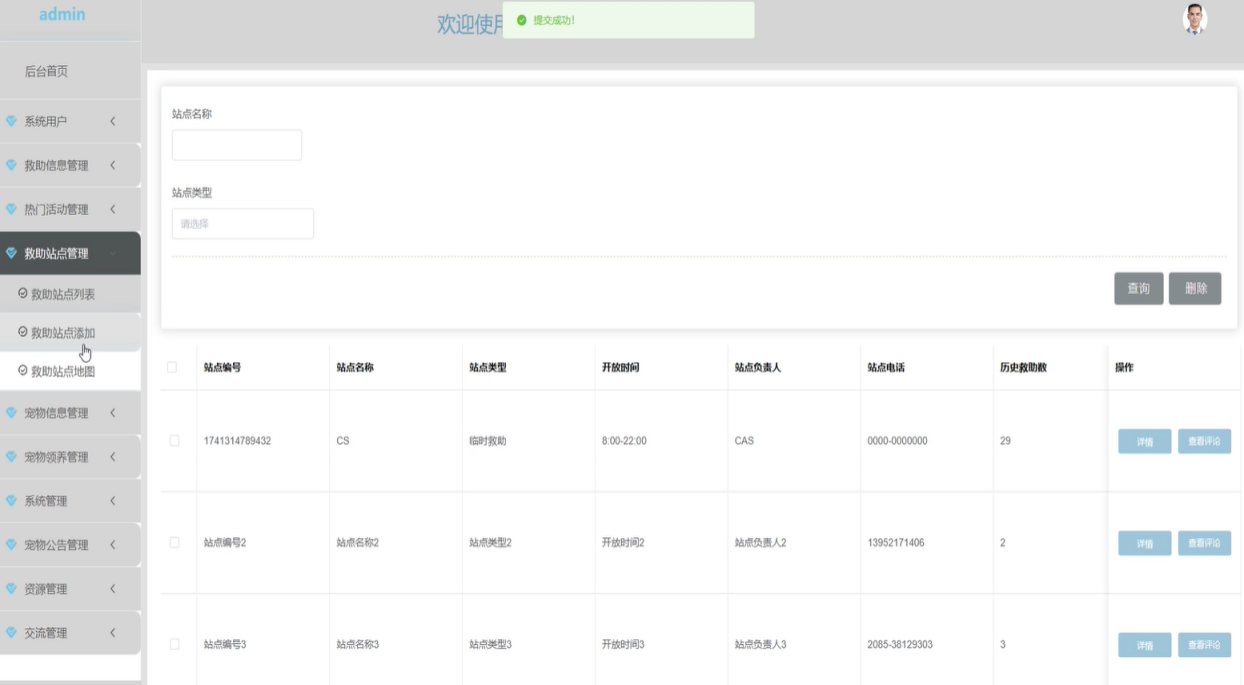
Task: Open 查看评论 for 站点名称3
Action: point(1204,645)
